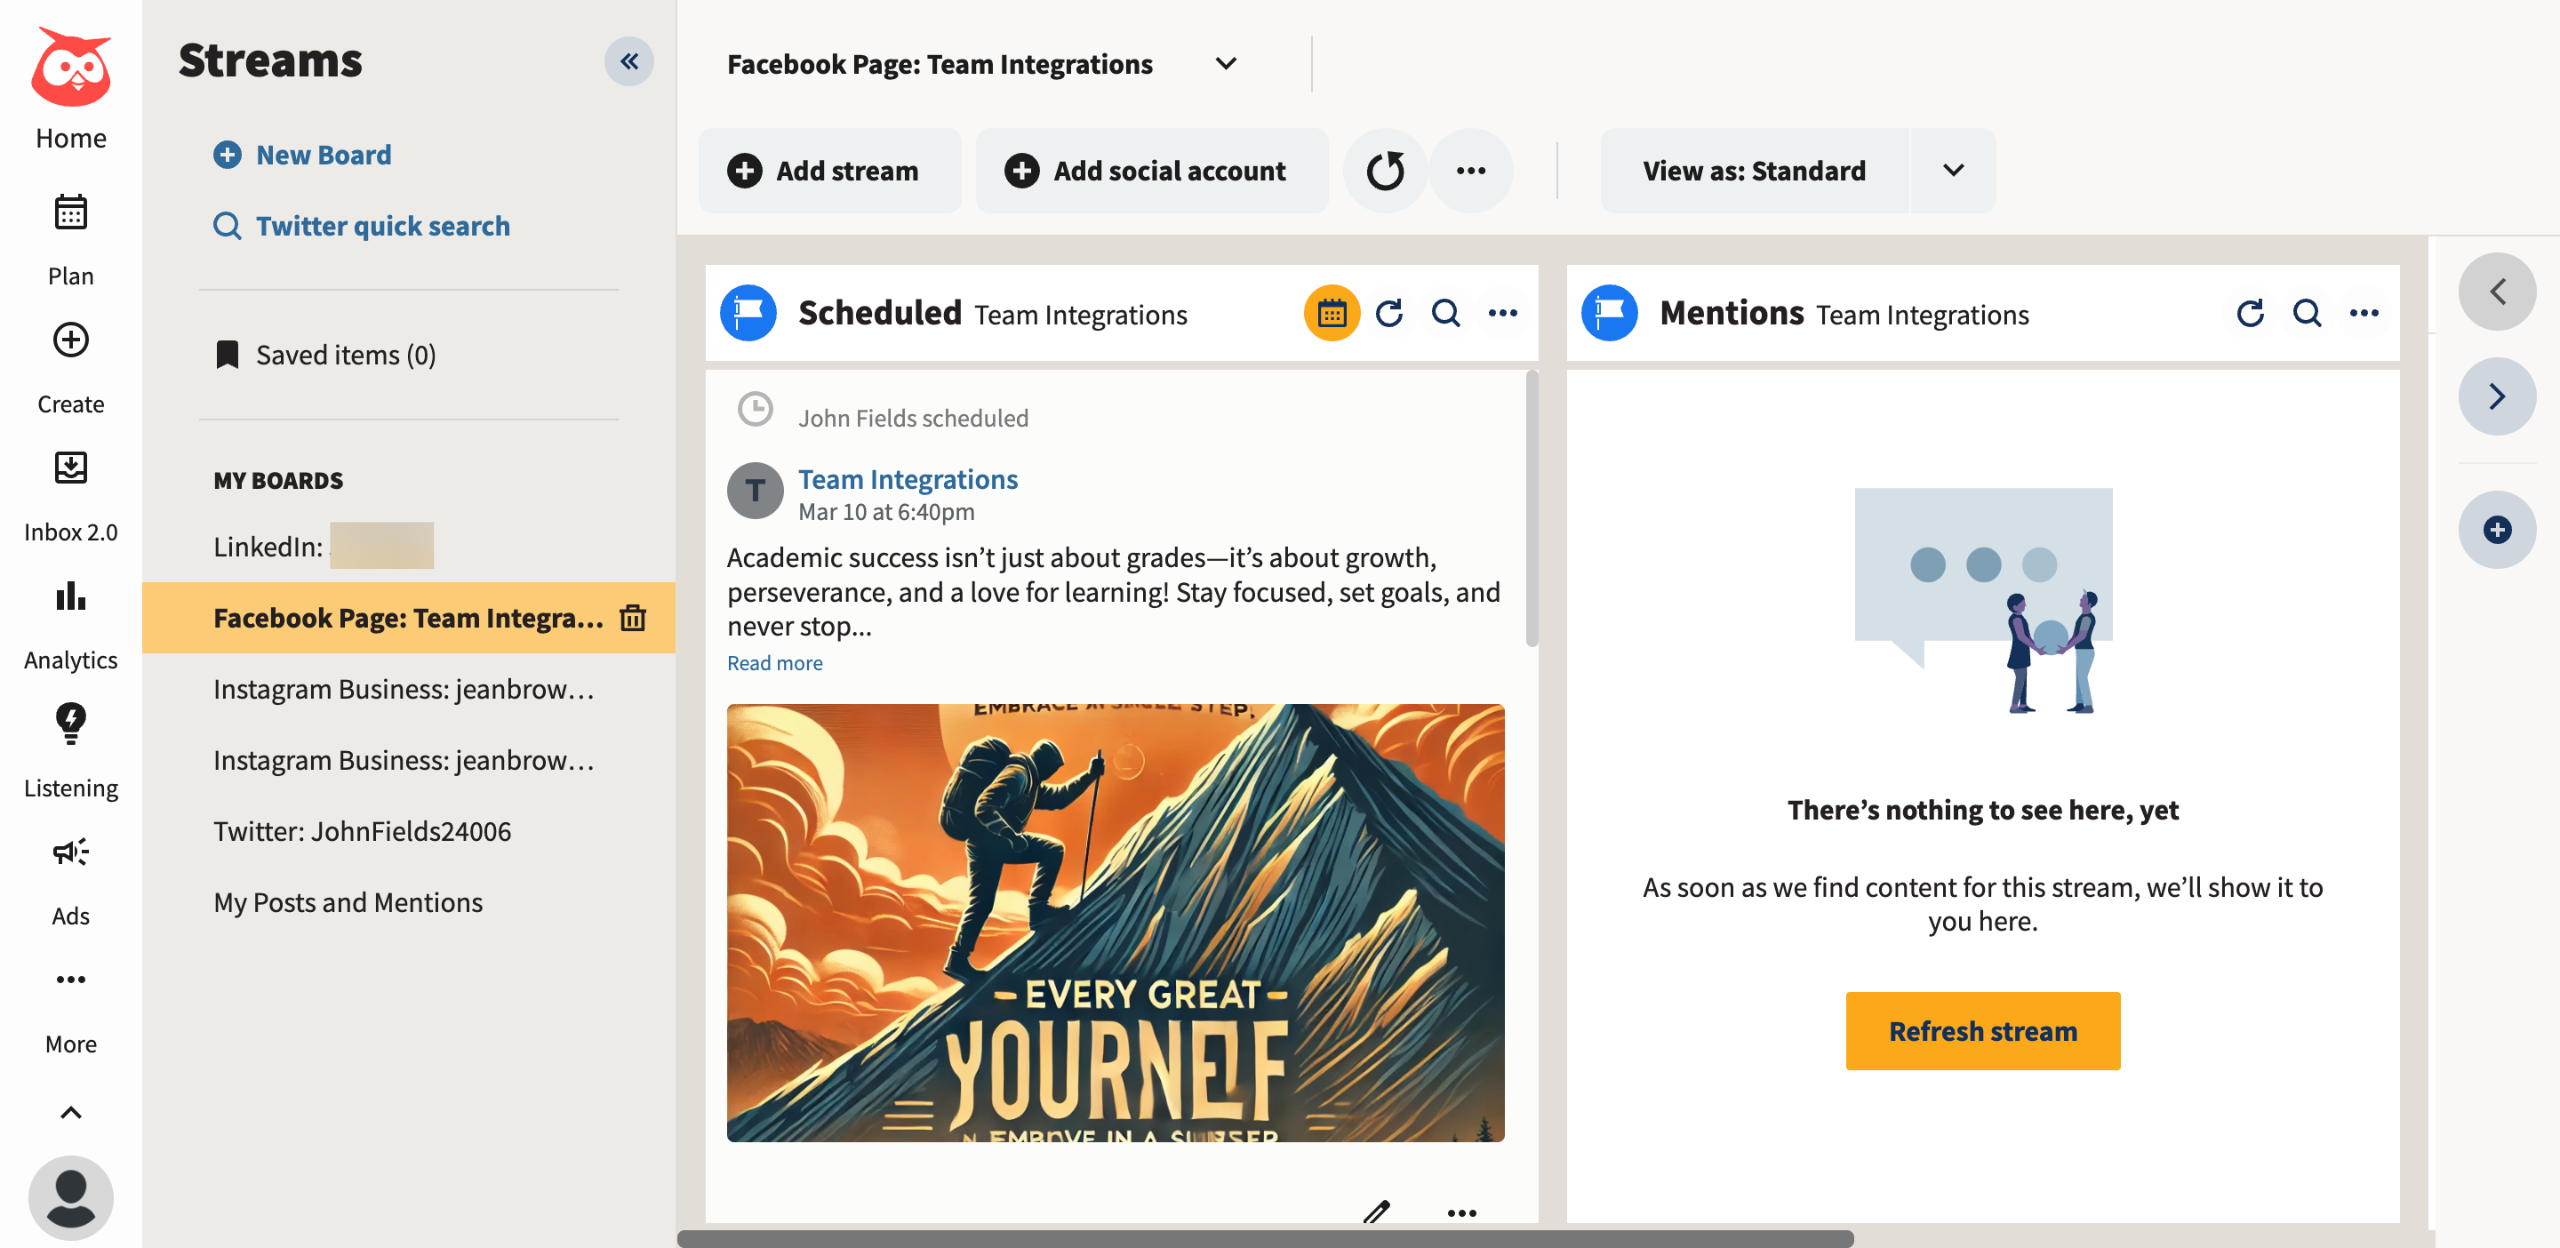This screenshot has height=1248, width=2560.
Task: Open the Facebook Page board dropdown
Action: (1226, 64)
